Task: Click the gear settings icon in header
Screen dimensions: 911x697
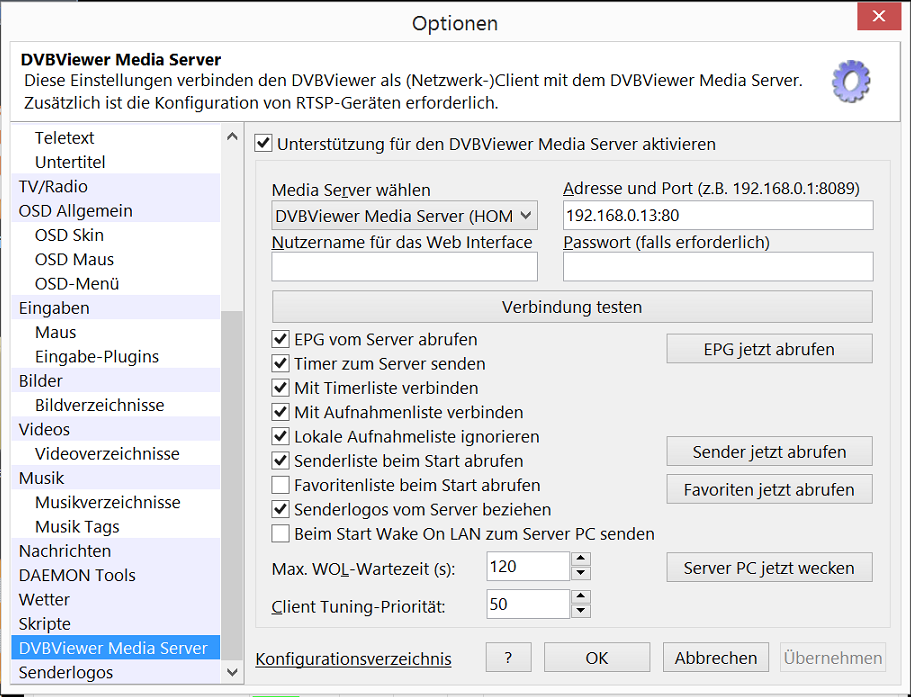Action: click(x=851, y=82)
